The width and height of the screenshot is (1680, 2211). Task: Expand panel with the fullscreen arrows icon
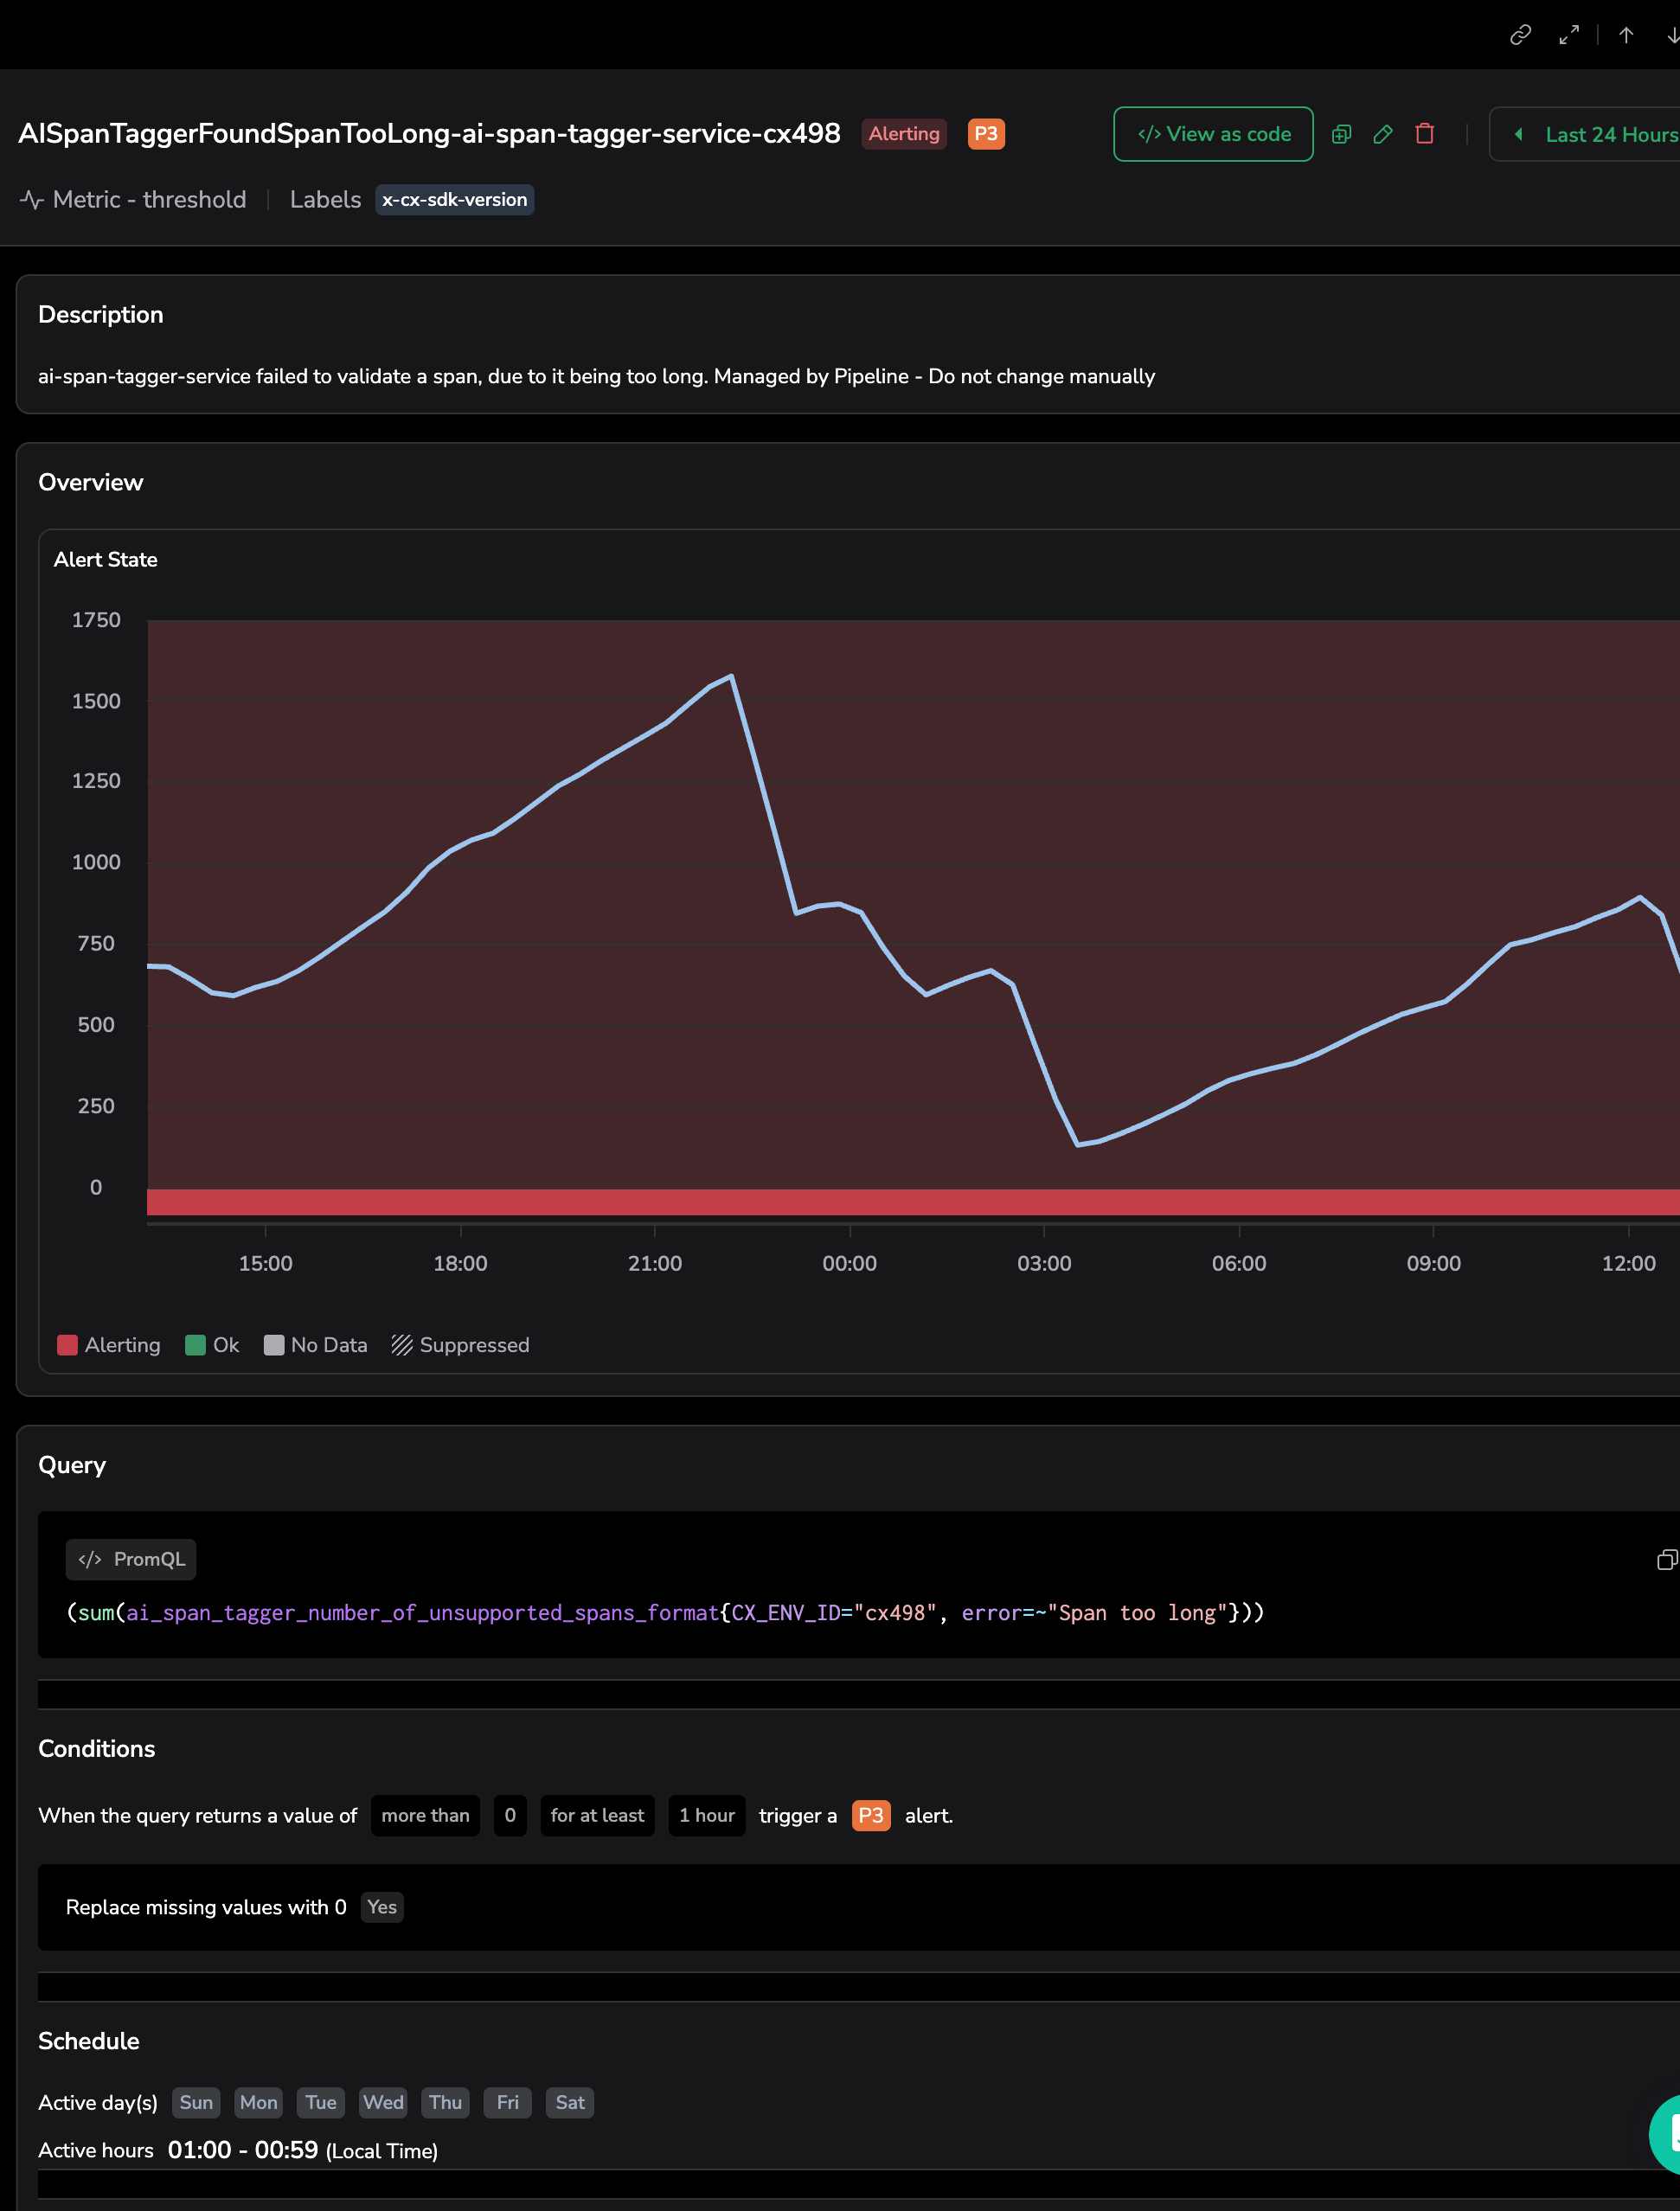click(x=1569, y=35)
